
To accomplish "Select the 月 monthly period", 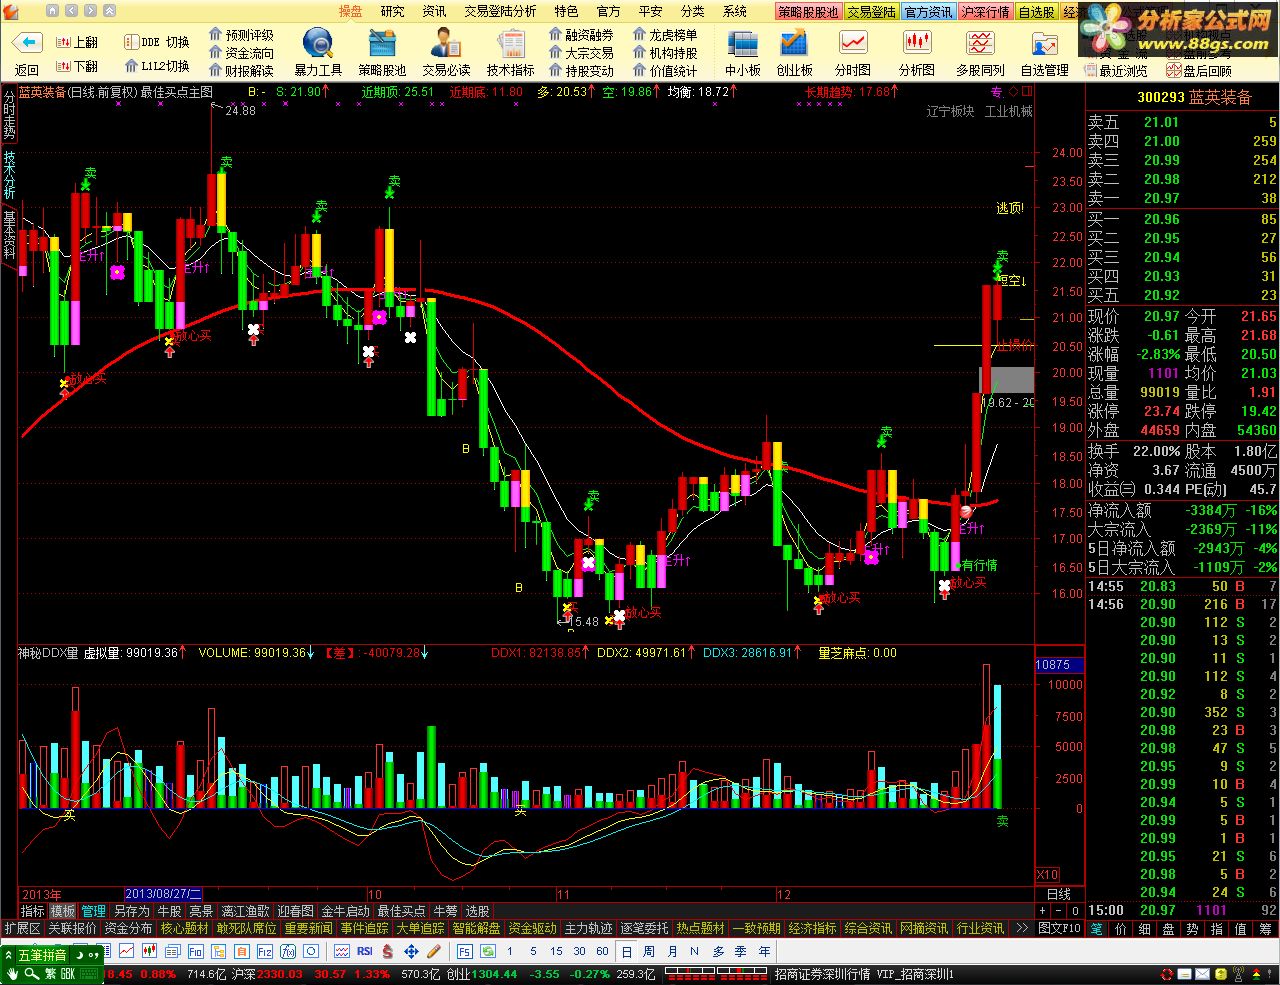I will click(x=672, y=951).
